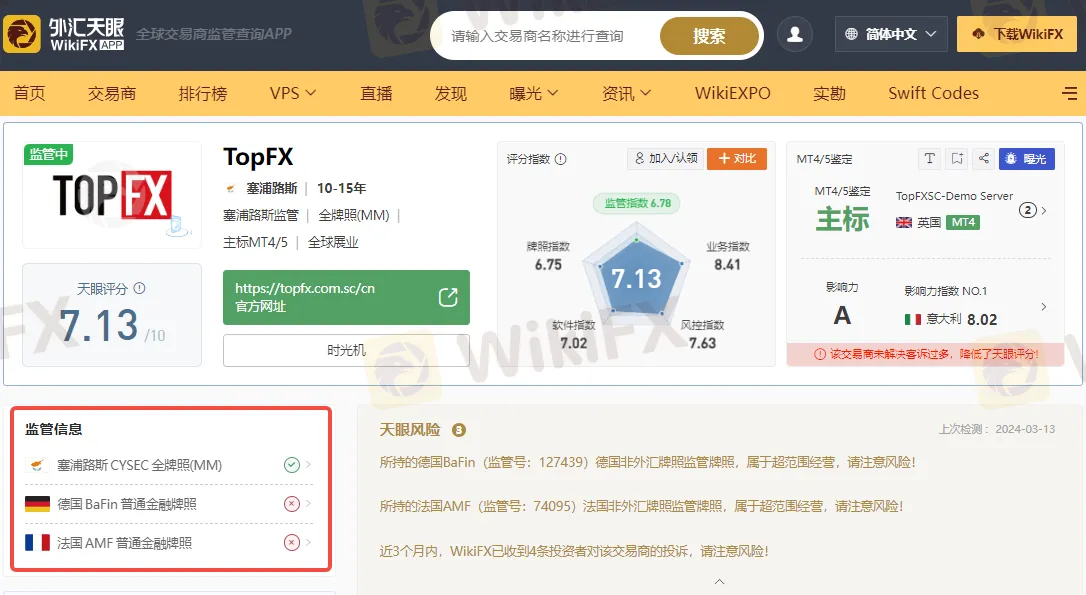Click the TopFX broker logo
The height and width of the screenshot is (595, 1086).
click(112, 195)
